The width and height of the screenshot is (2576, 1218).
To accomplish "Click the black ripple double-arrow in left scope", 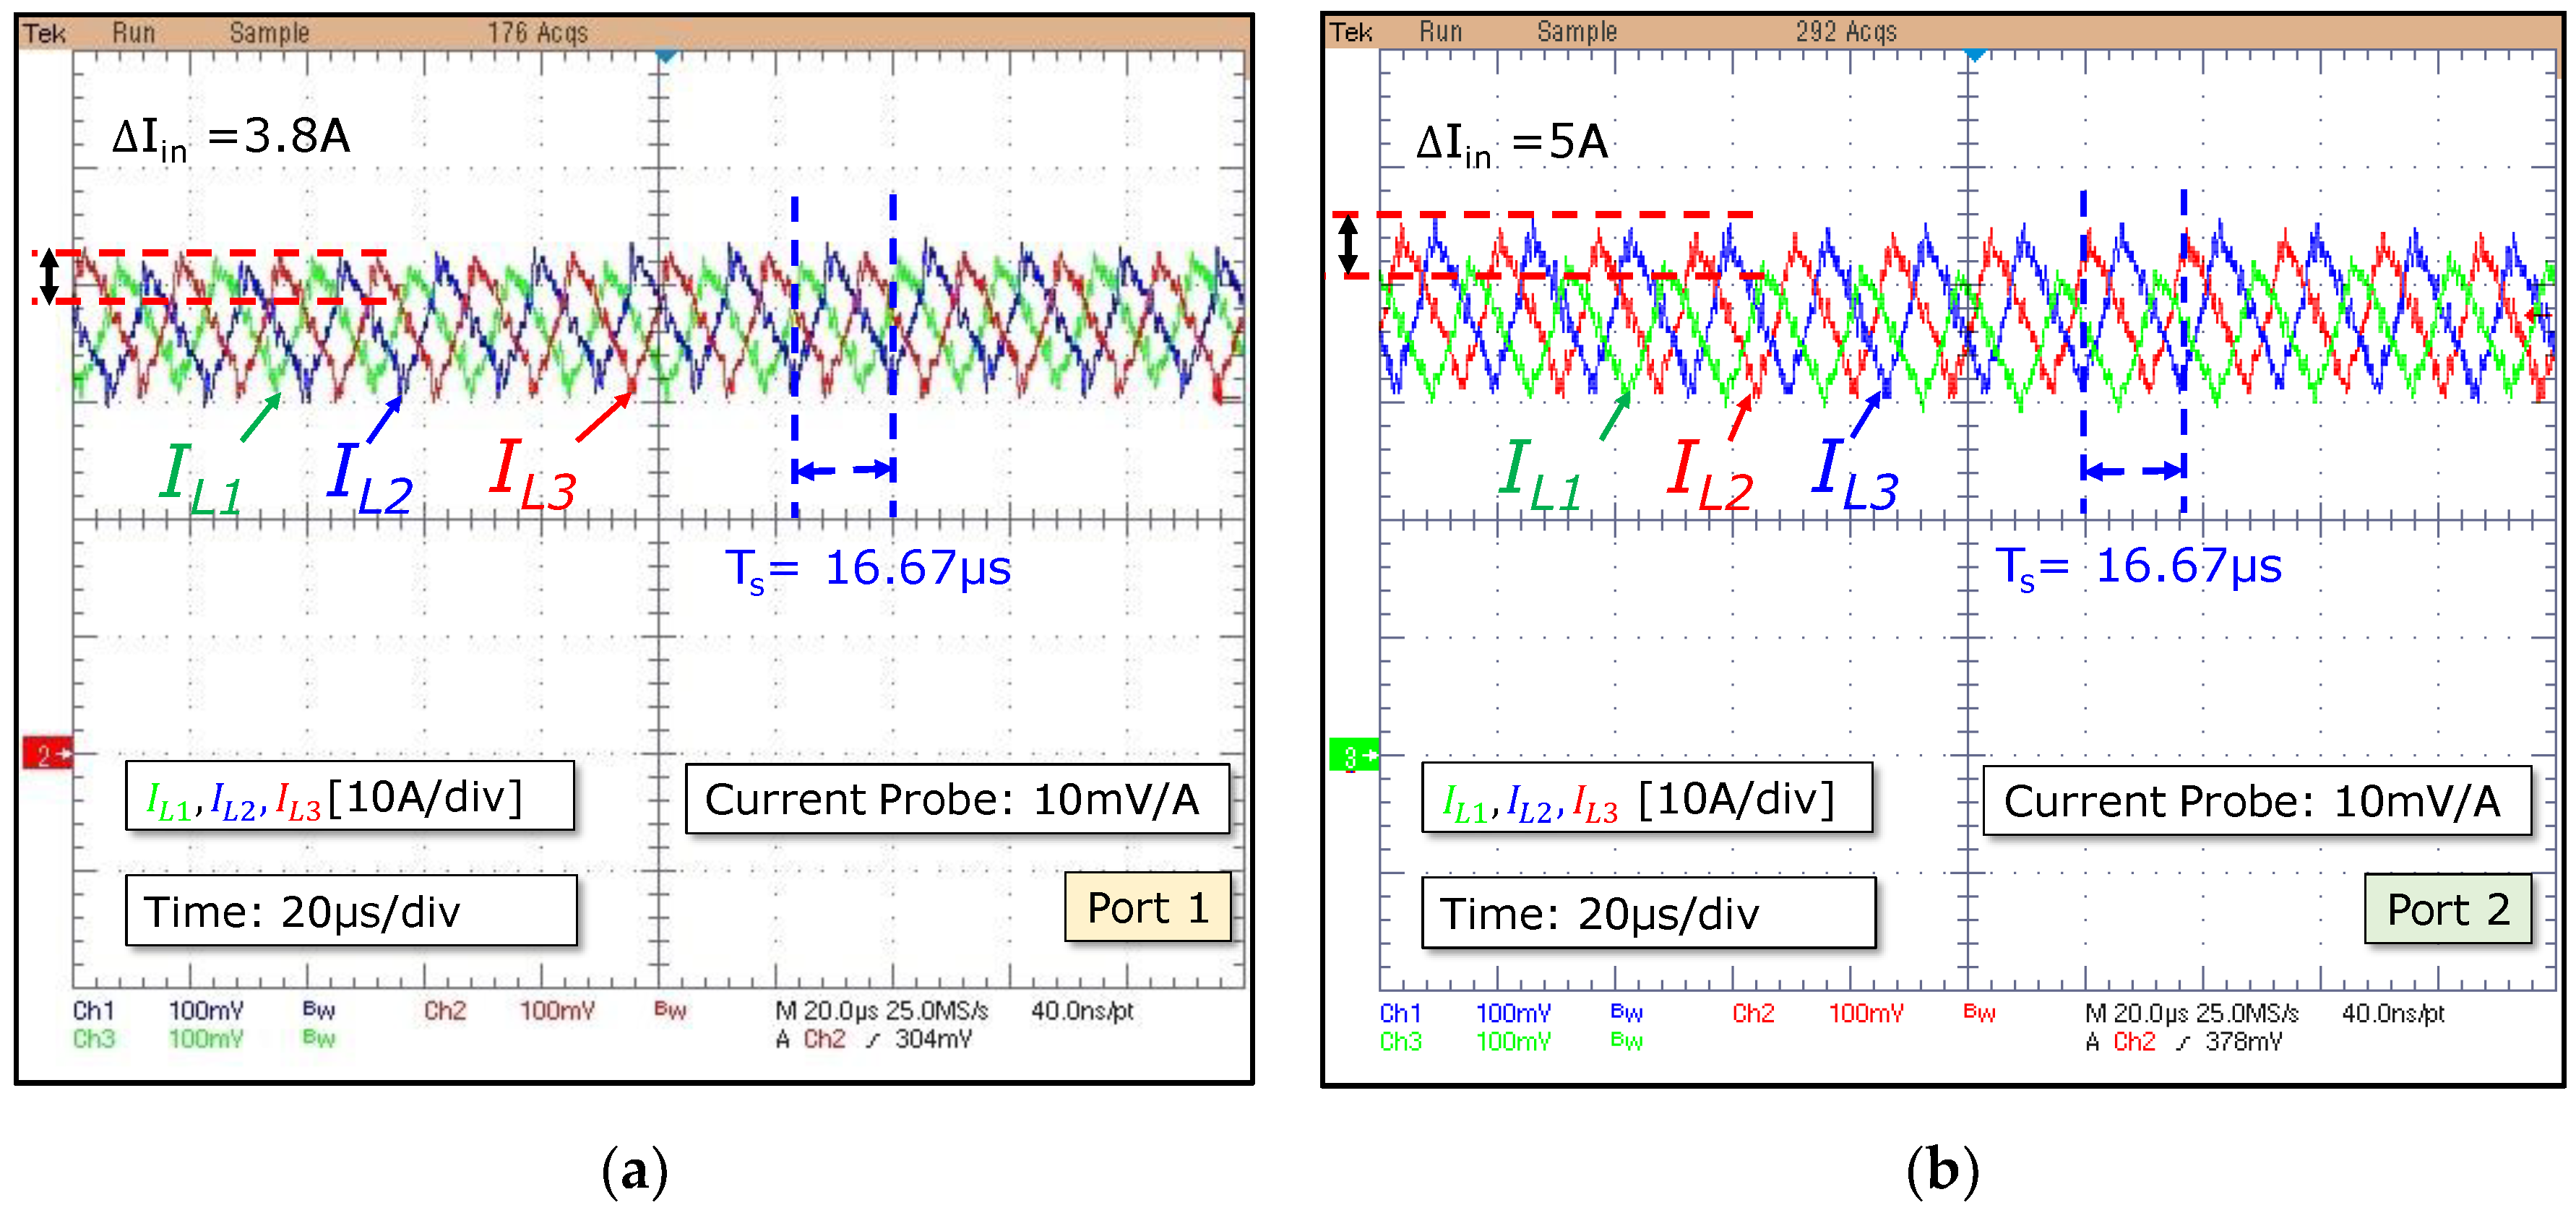I will pos(49,277).
